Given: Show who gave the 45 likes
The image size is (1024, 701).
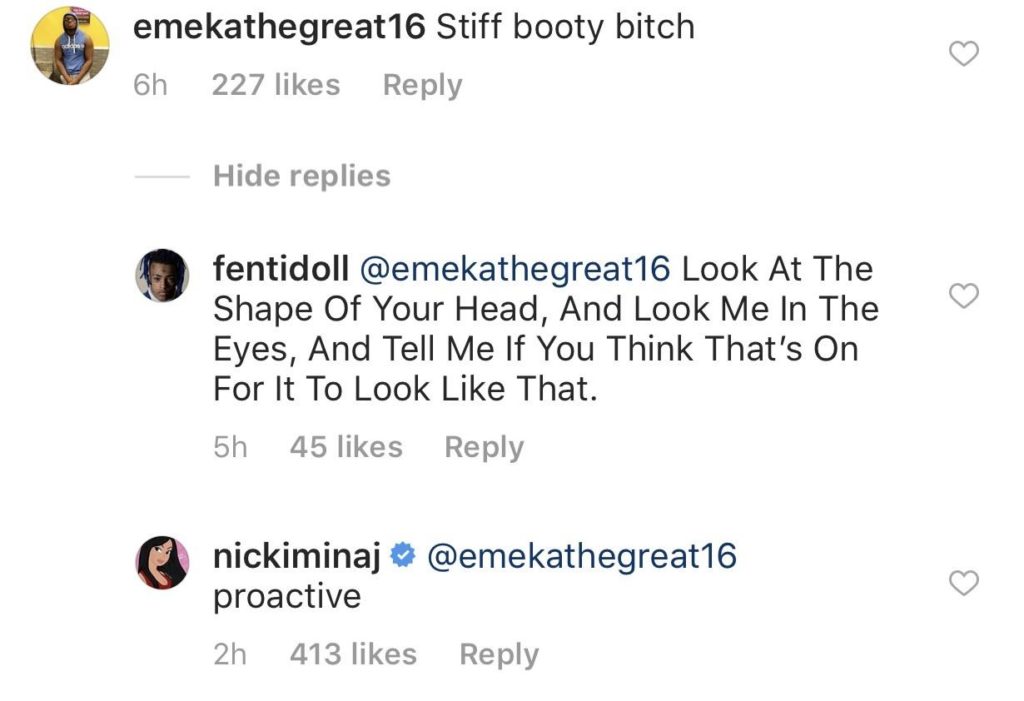Looking at the screenshot, I should pyautogui.click(x=346, y=447).
